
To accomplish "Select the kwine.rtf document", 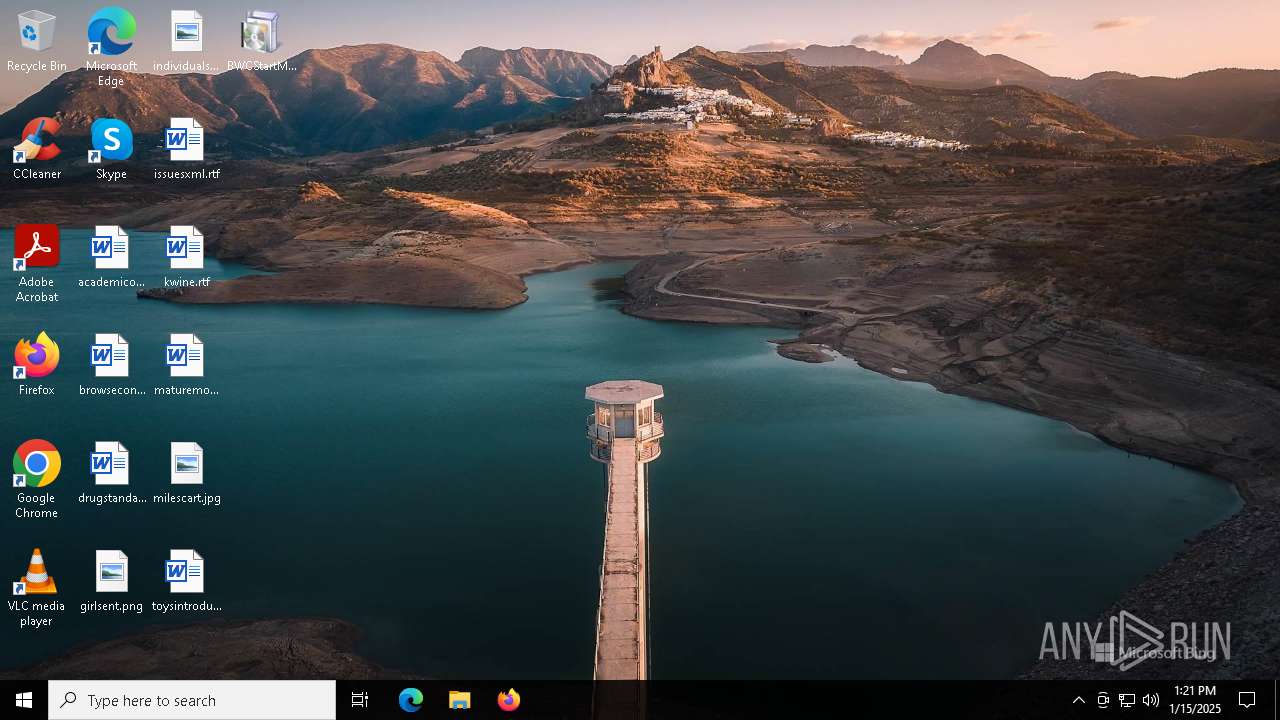I will point(186,257).
